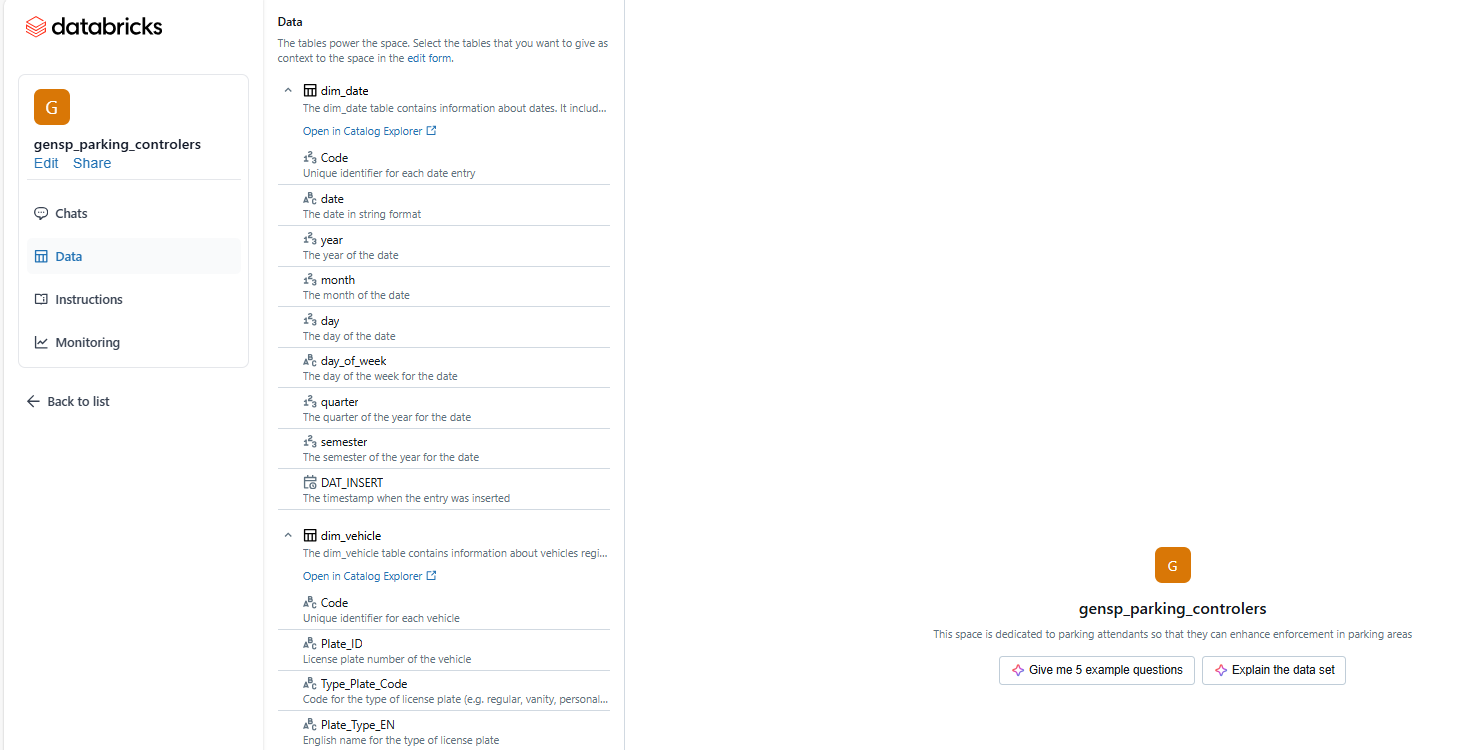Screen dimensions: 1471x750
Task: Click the external link icon under dim_vehicle
Action: click(431, 576)
